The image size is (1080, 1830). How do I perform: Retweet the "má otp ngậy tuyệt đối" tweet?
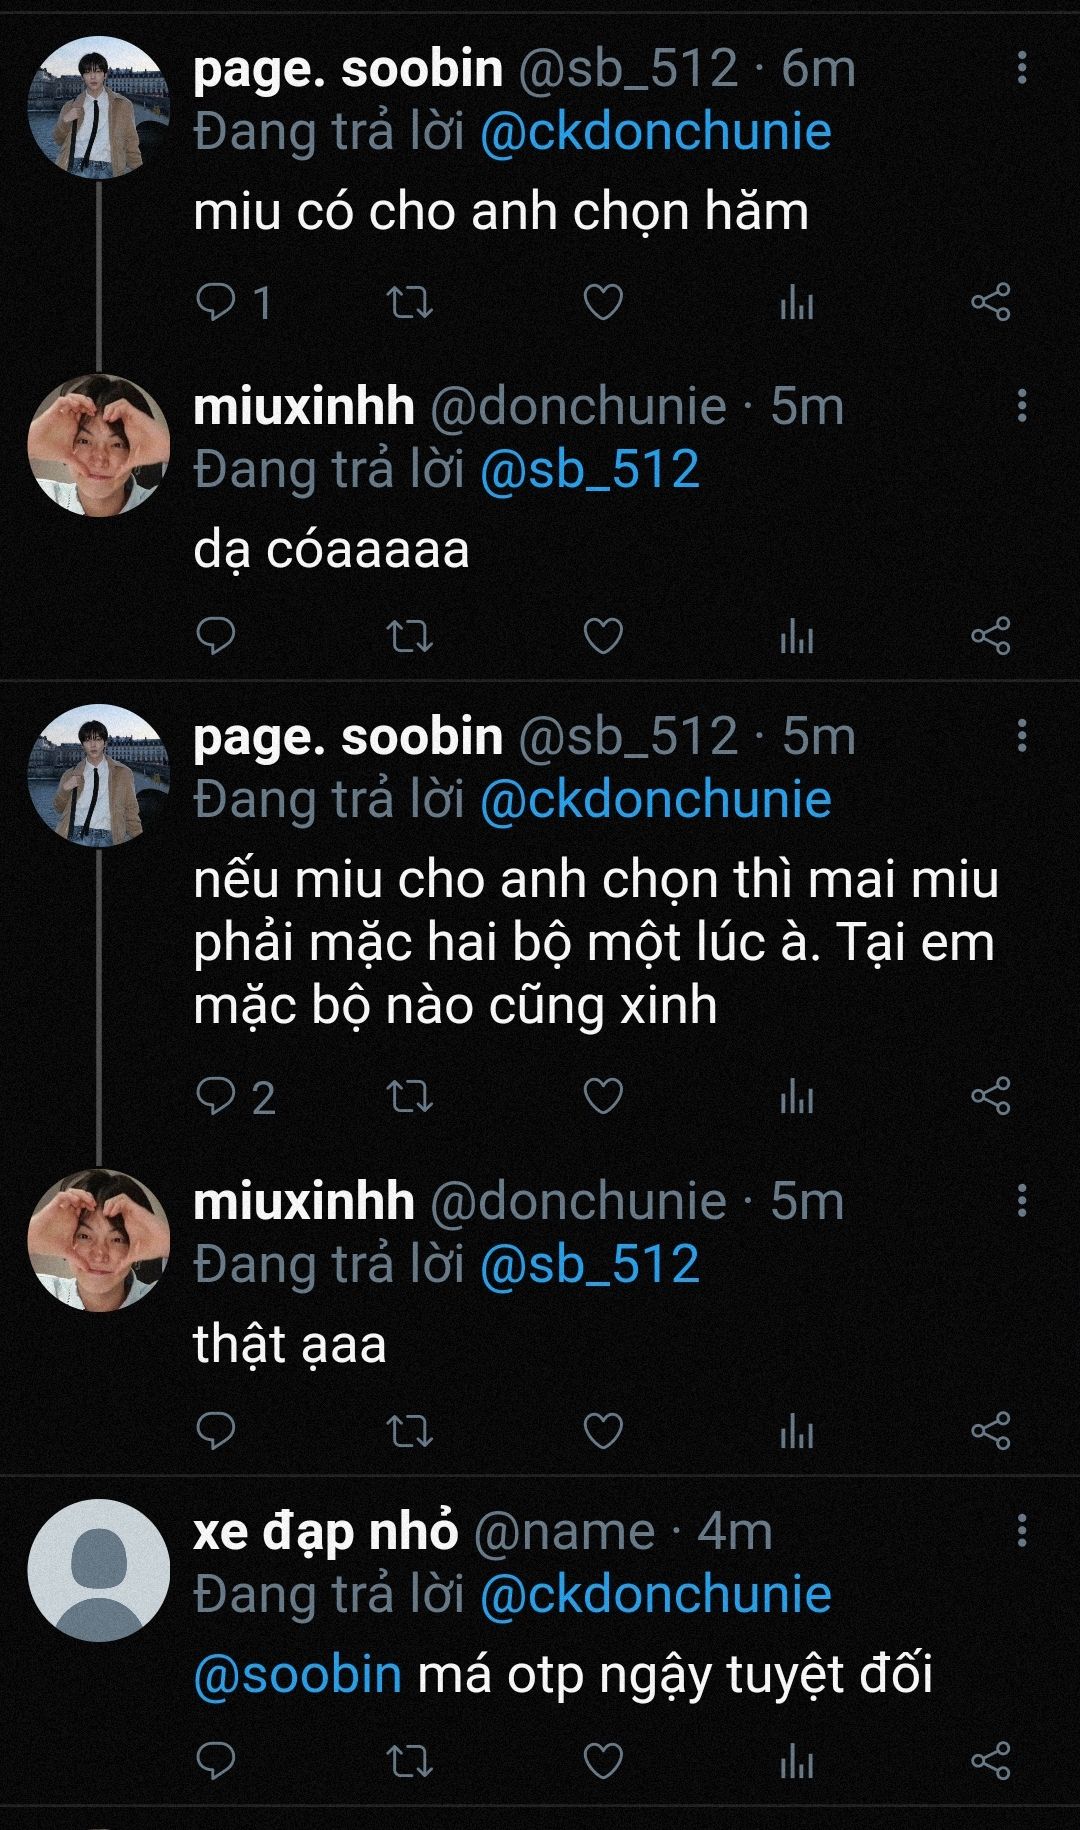(x=409, y=1761)
